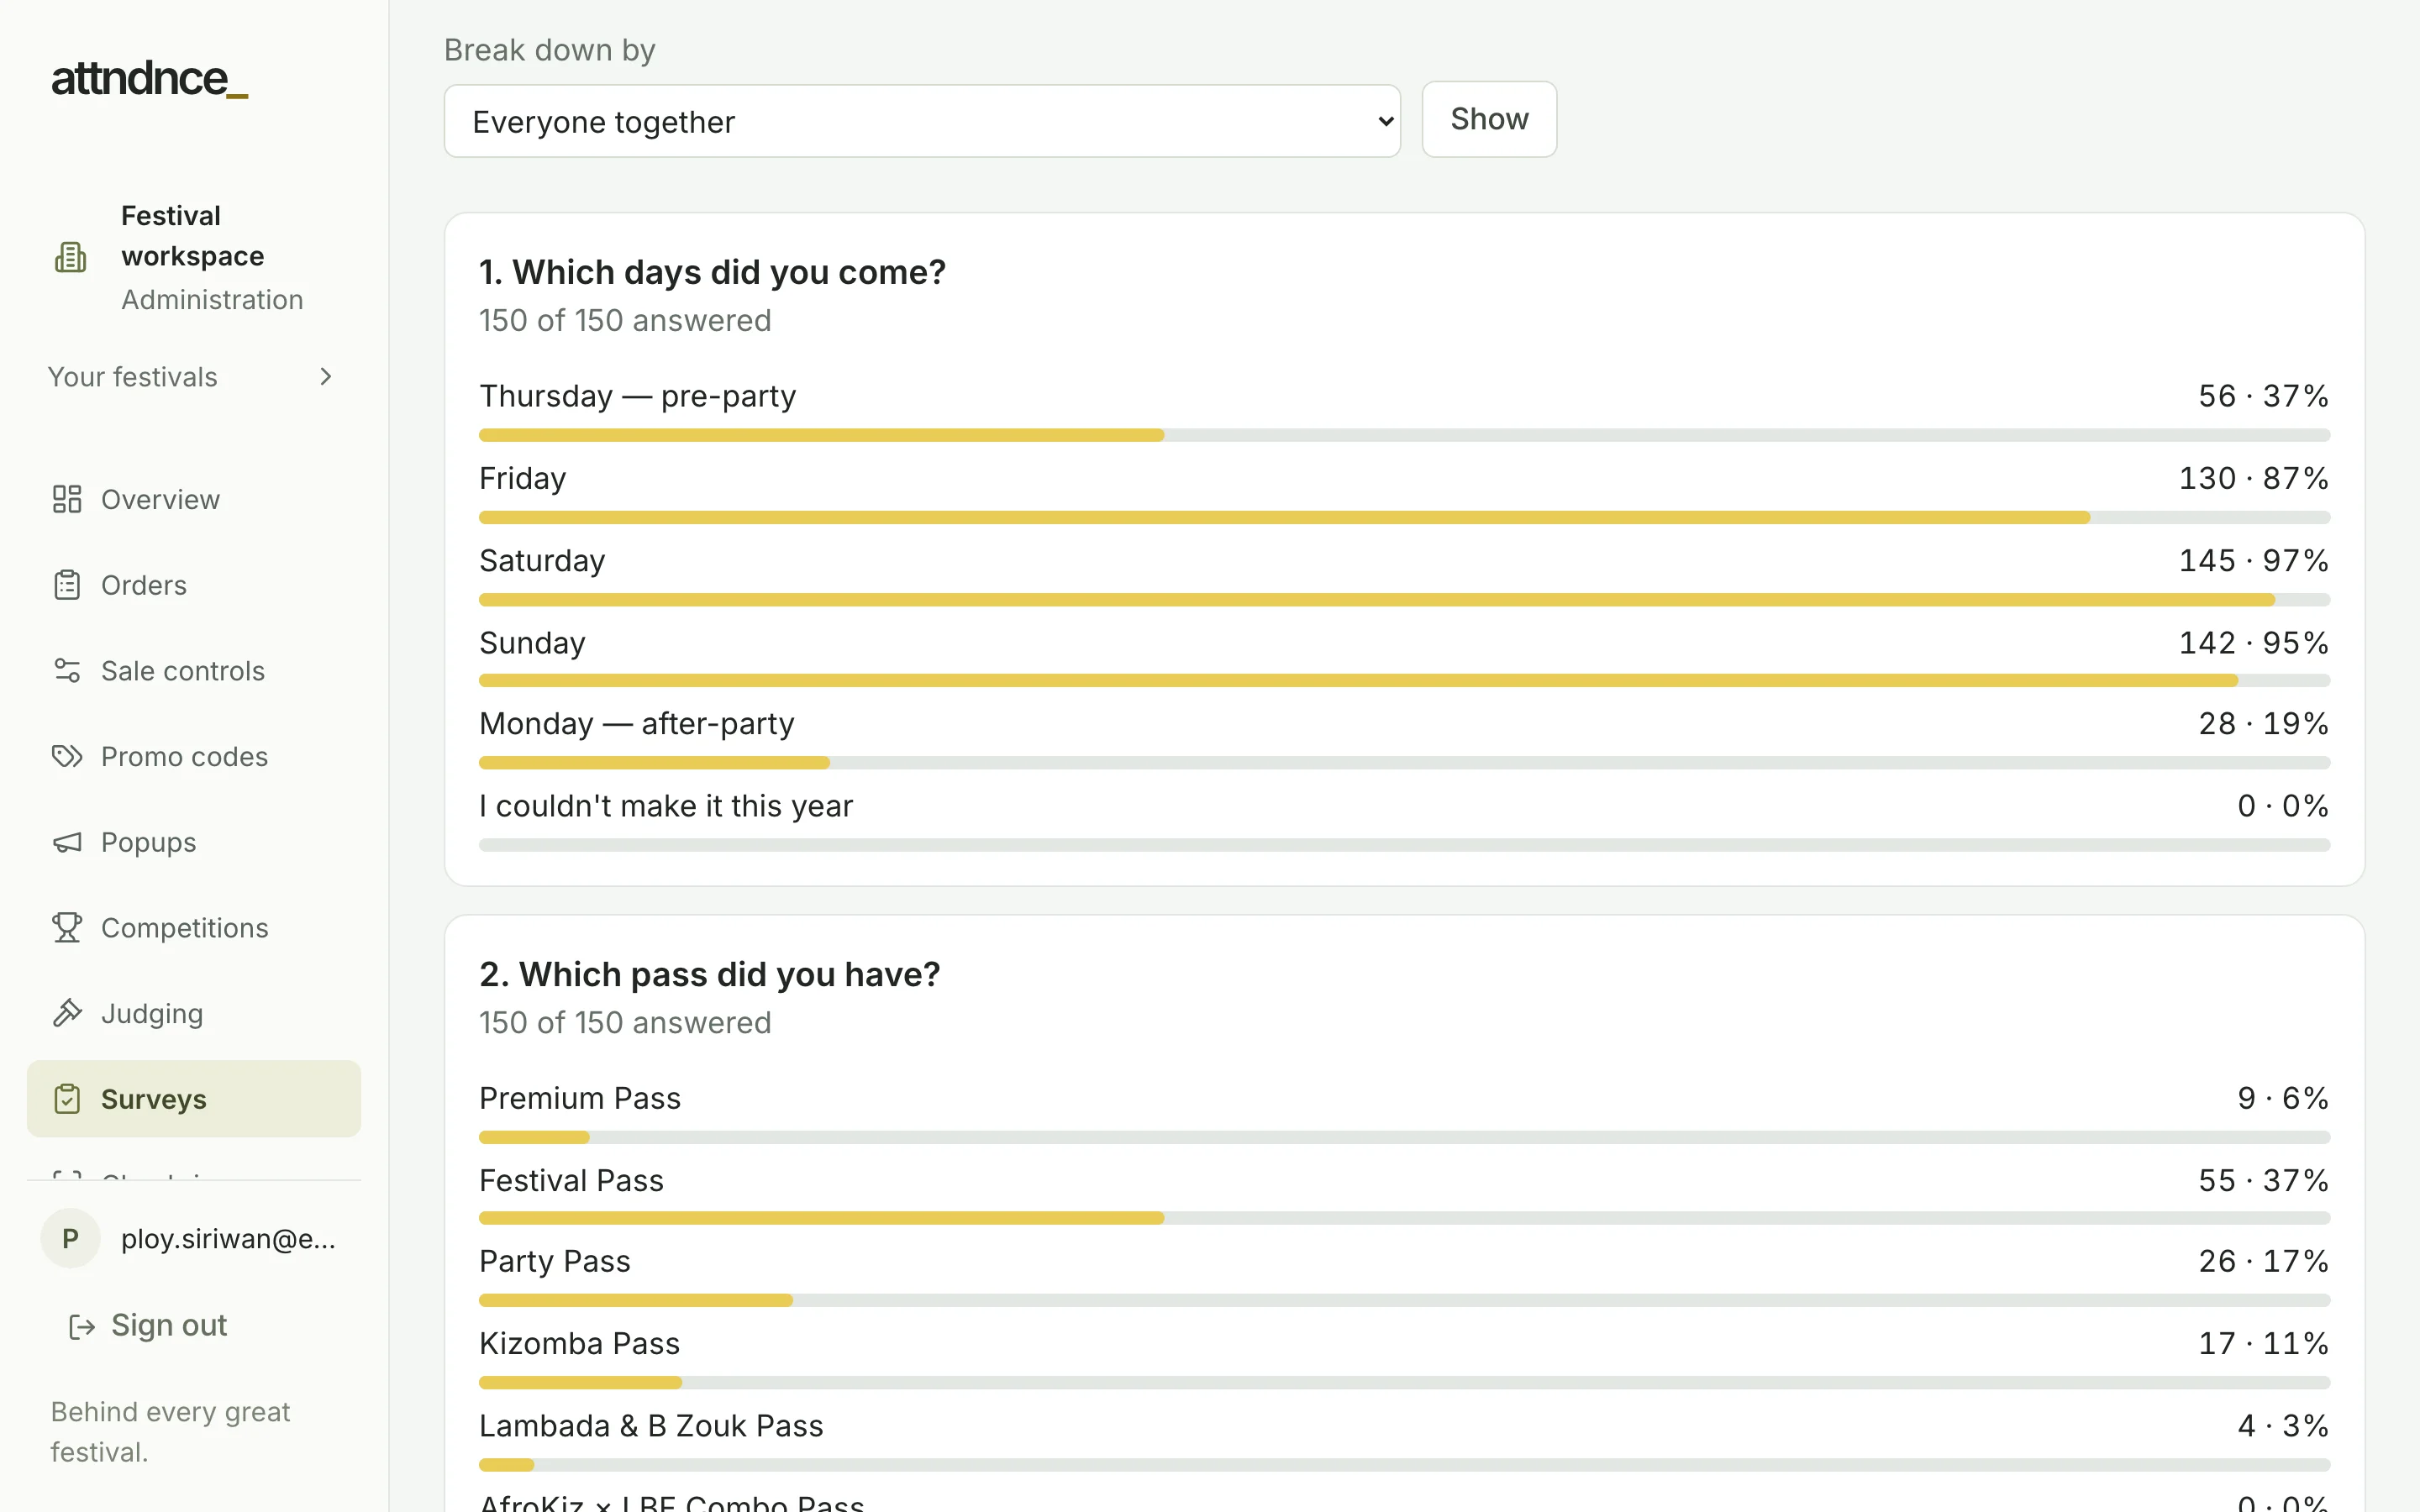This screenshot has height=1512, width=2420.
Task: Click the Show button
Action: pyautogui.click(x=1489, y=119)
